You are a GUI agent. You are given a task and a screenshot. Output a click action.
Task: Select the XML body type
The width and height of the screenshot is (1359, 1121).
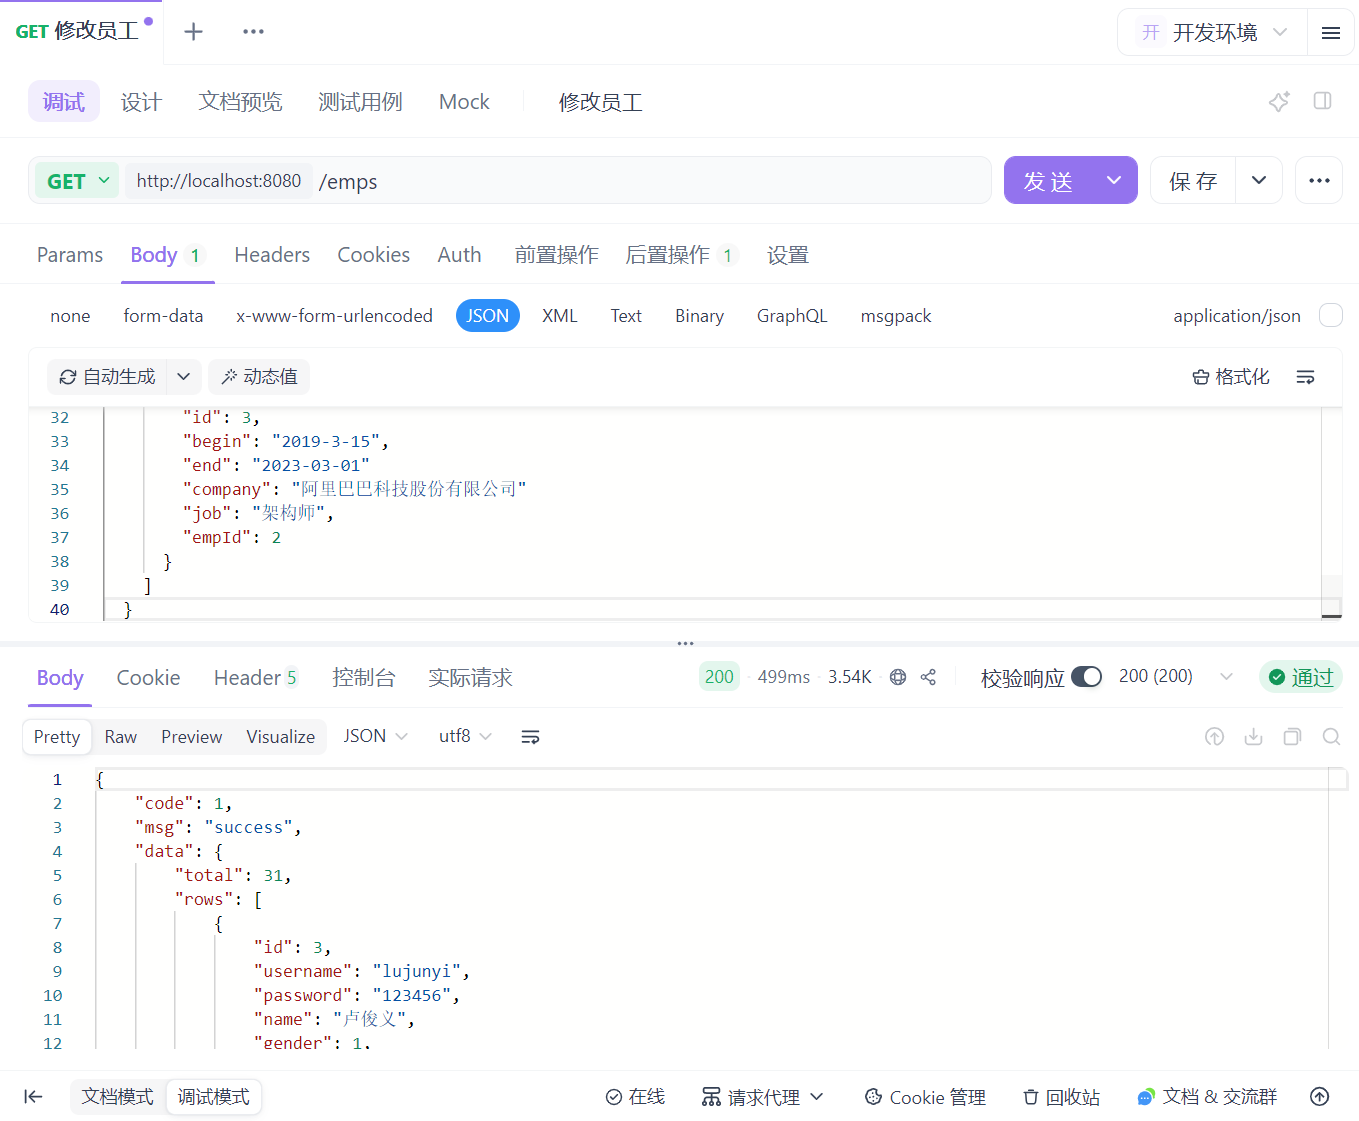560,316
